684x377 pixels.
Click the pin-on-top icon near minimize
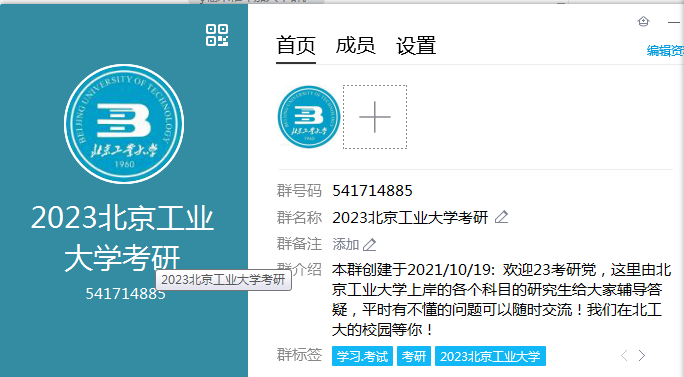643,21
